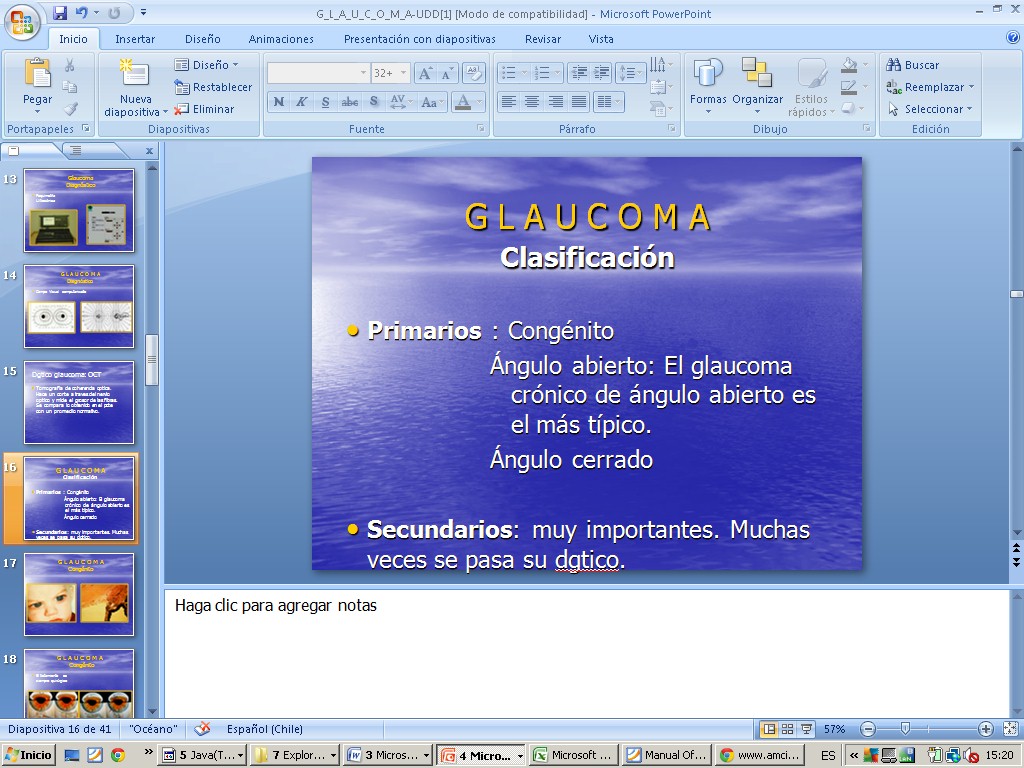The width and height of the screenshot is (1024, 768).
Task: Click the spell check icon in status bar
Action: [202, 729]
